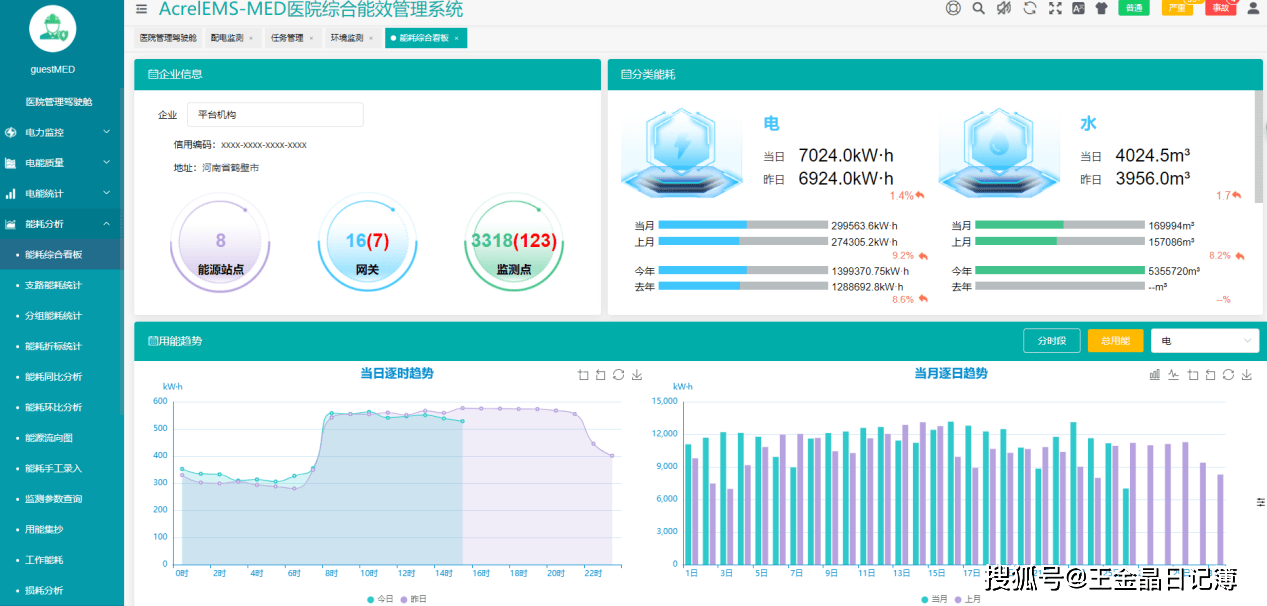Open the user profile icon at top right
The height and width of the screenshot is (606, 1267).
click(x=1252, y=8)
